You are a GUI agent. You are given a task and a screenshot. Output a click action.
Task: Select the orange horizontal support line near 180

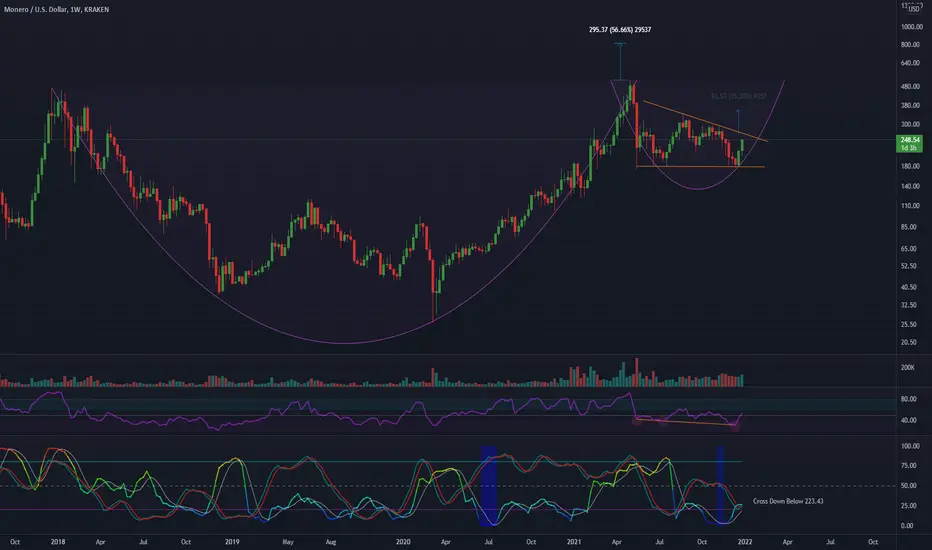(701, 166)
